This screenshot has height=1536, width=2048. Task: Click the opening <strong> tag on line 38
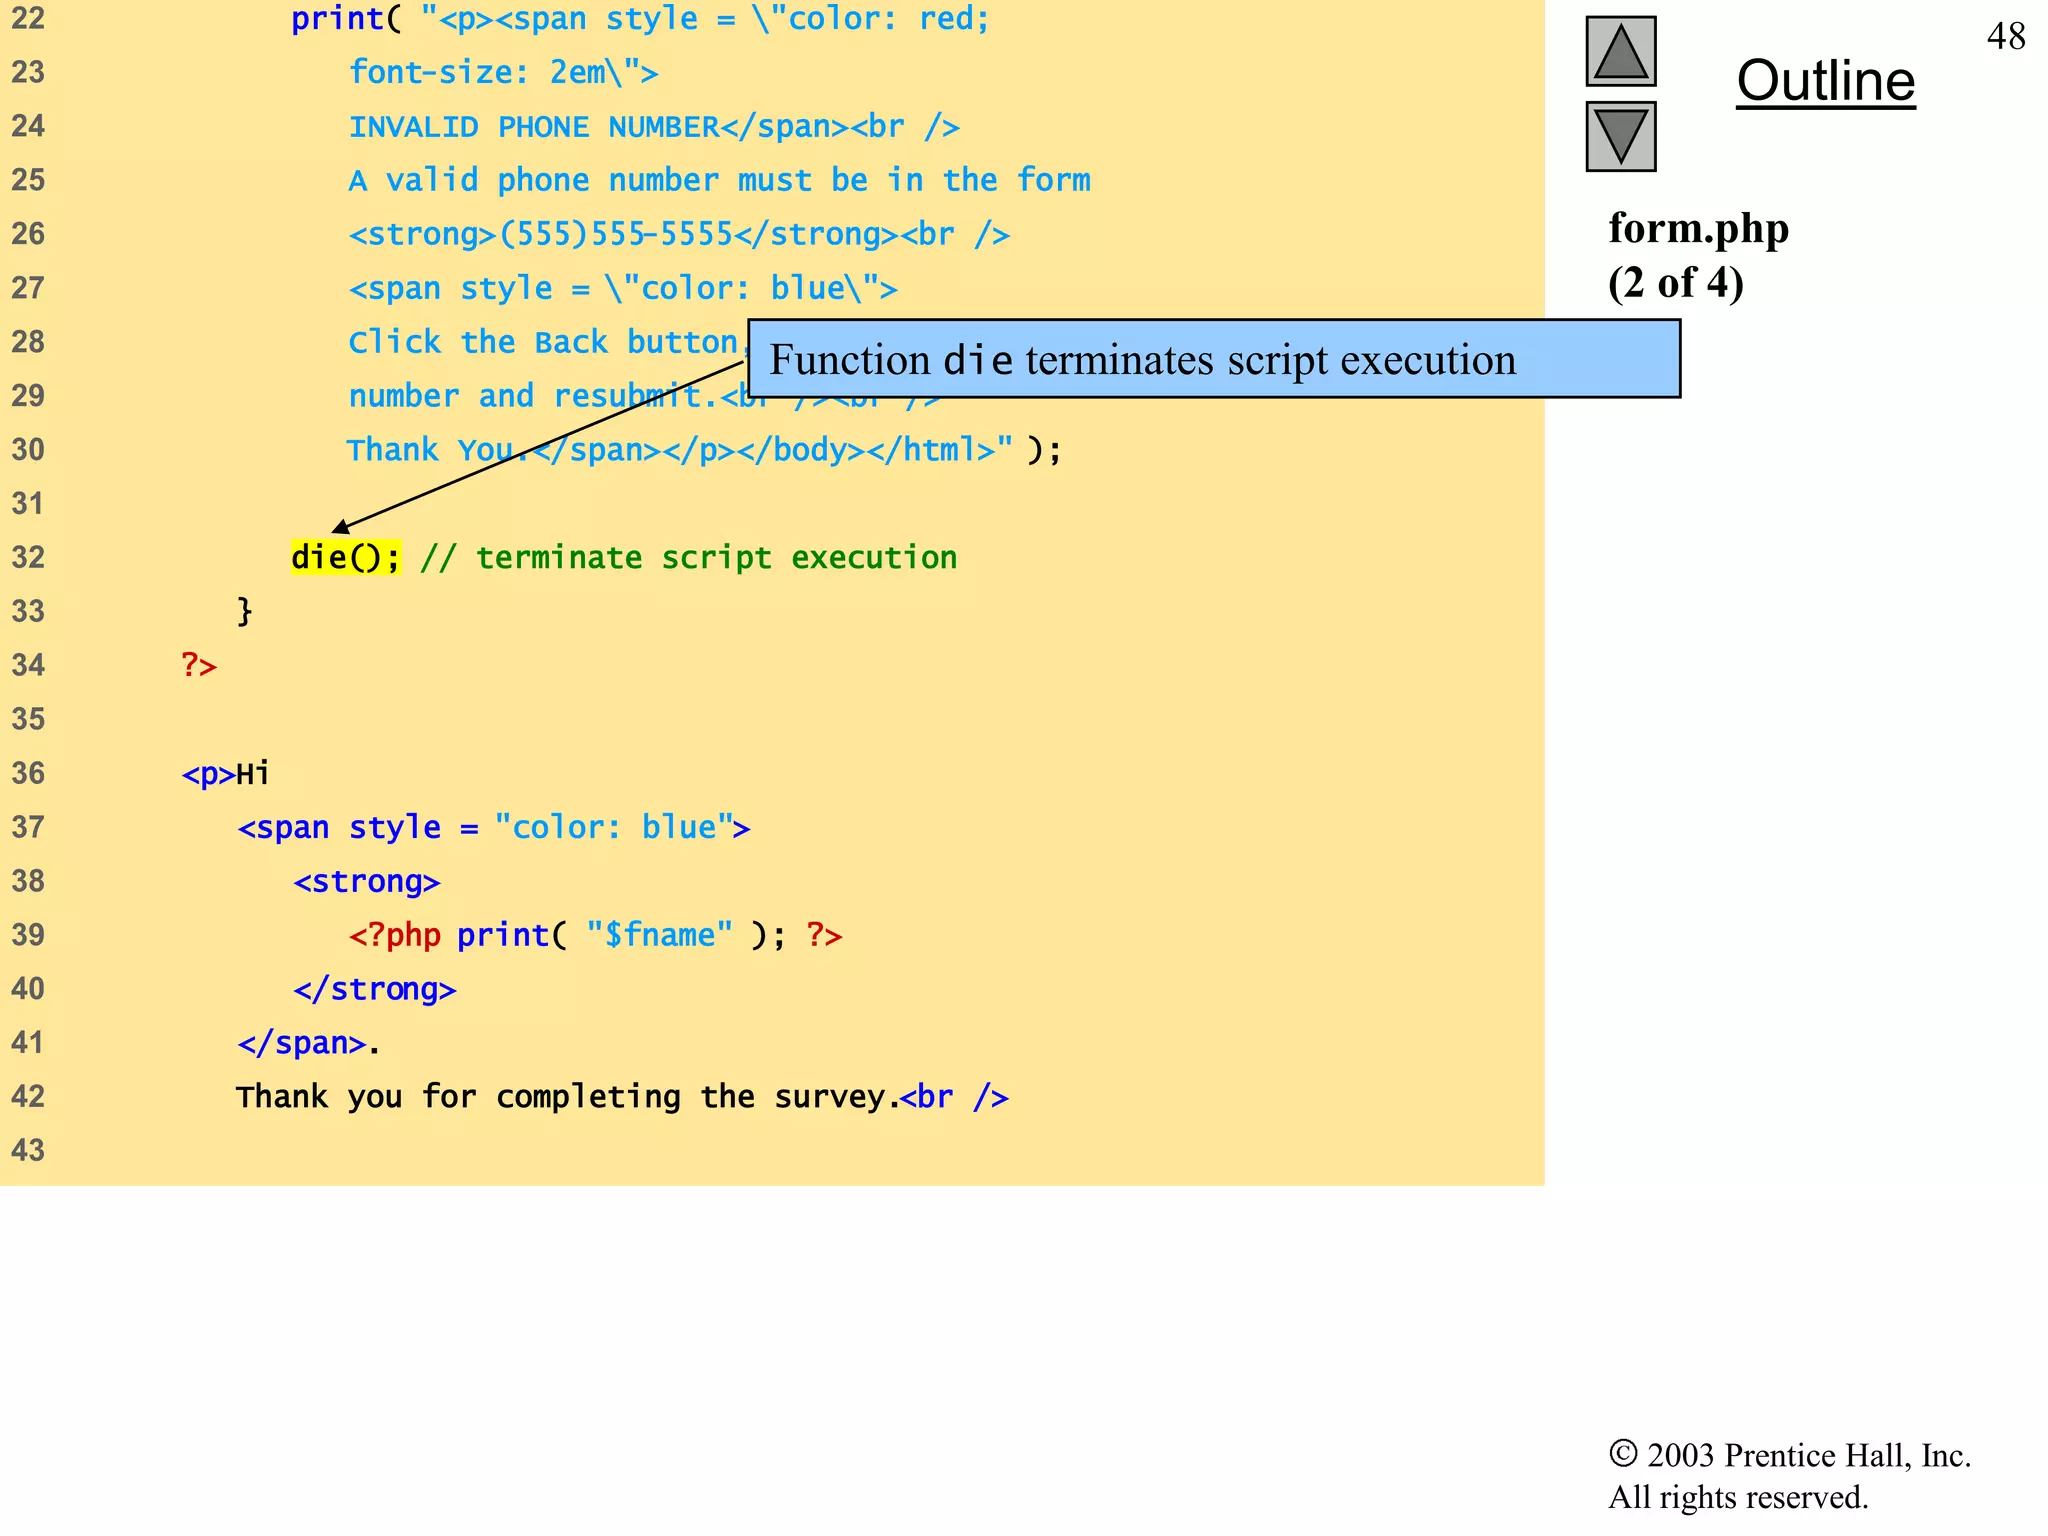(x=366, y=881)
